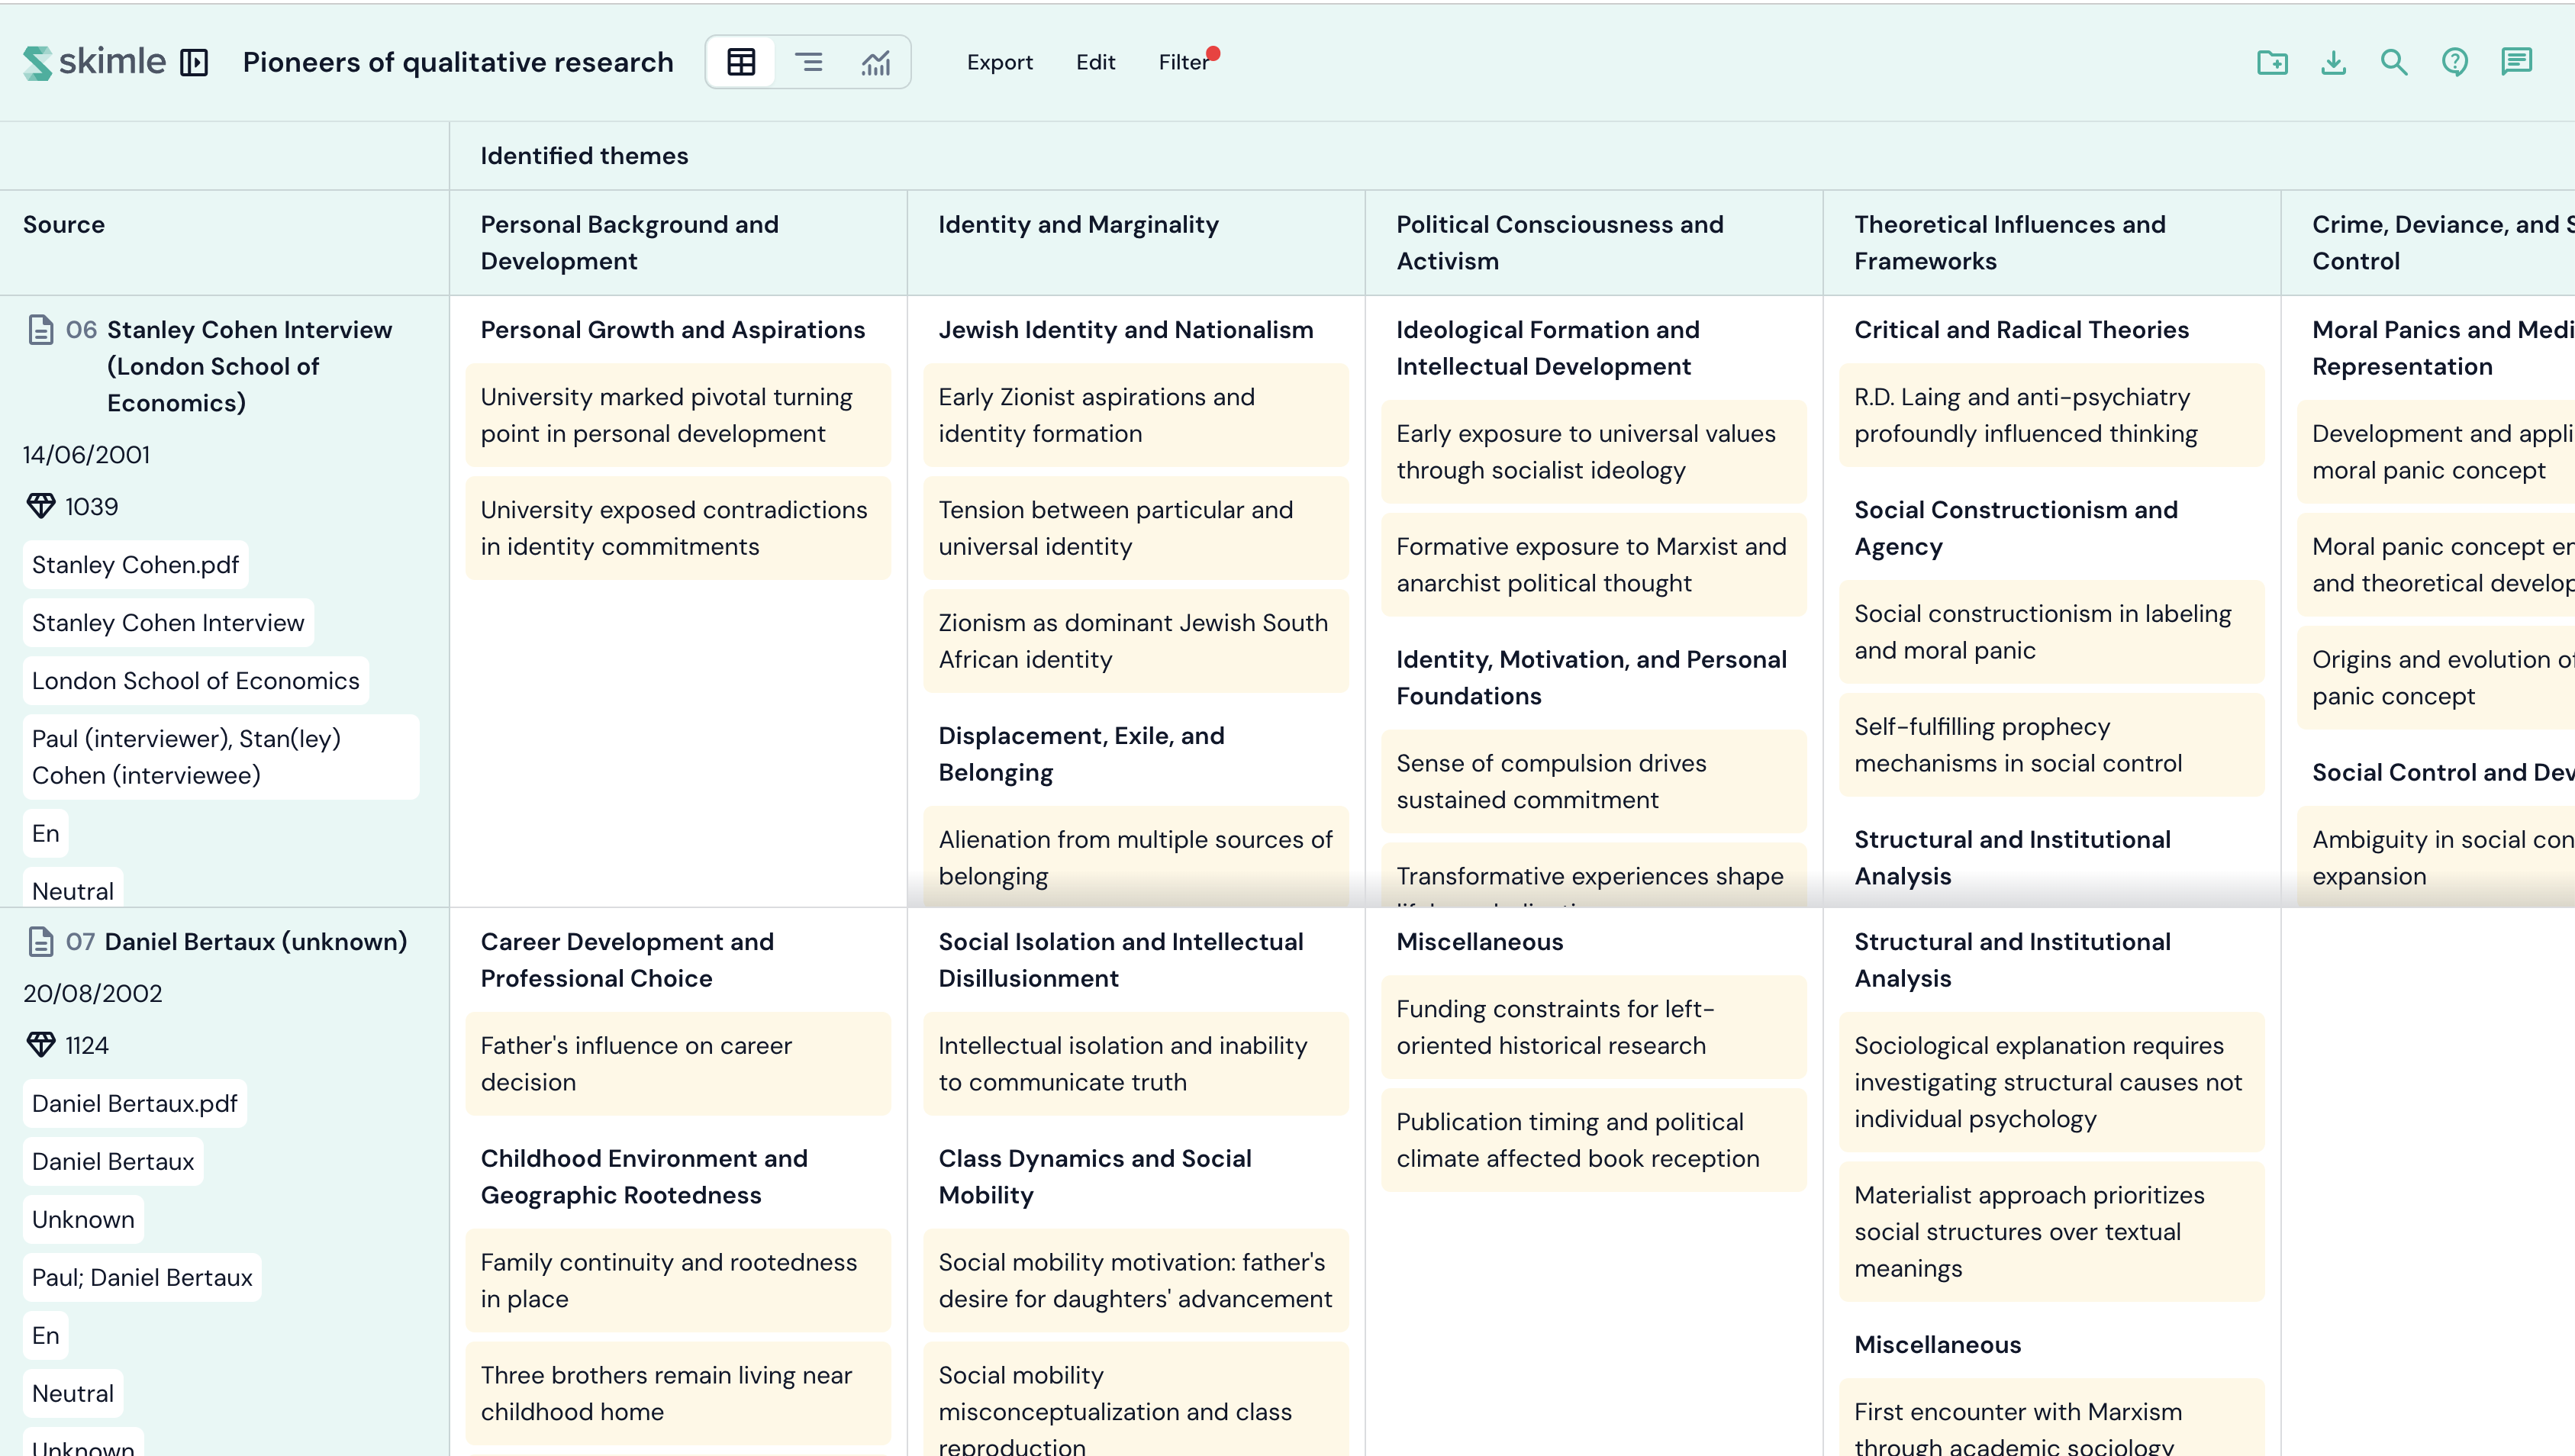Open search with magnifier icon
Screen dimensions: 2575x1456
coord(2394,62)
